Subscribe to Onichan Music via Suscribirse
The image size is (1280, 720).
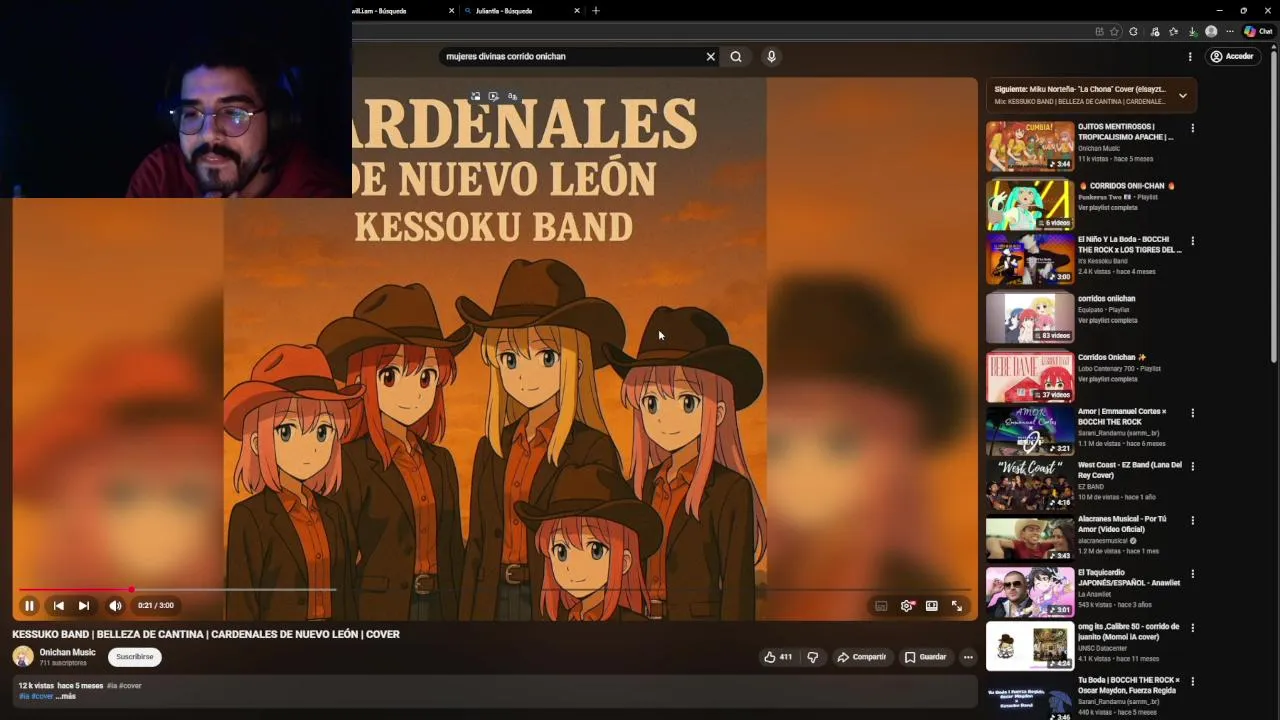(134, 657)
